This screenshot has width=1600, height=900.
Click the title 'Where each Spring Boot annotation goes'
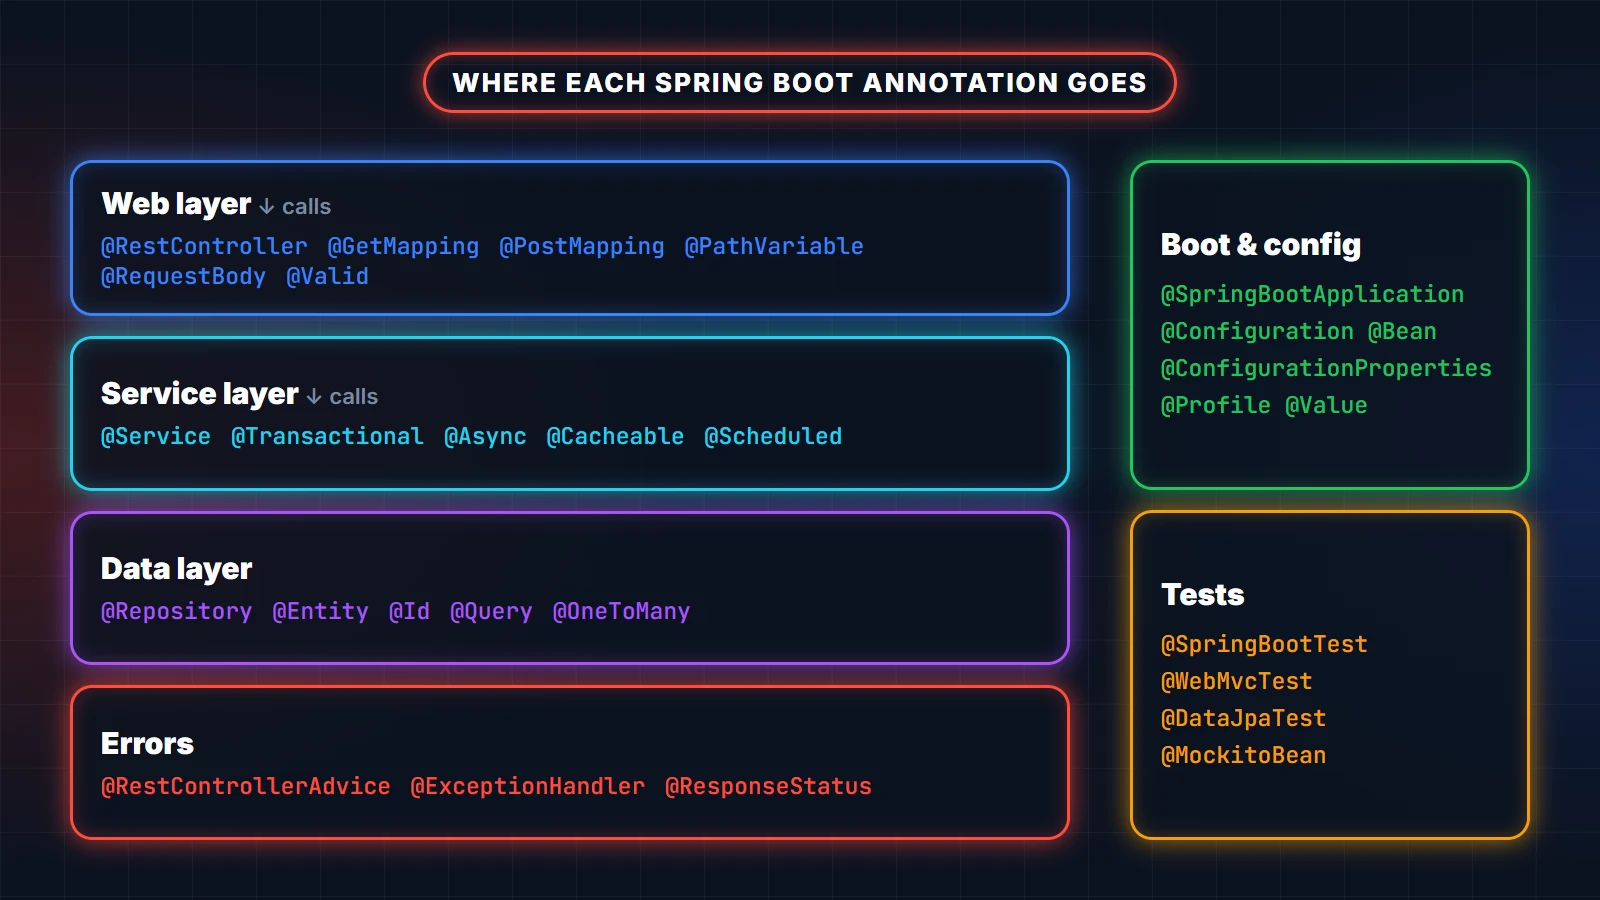tap(799, 83)
